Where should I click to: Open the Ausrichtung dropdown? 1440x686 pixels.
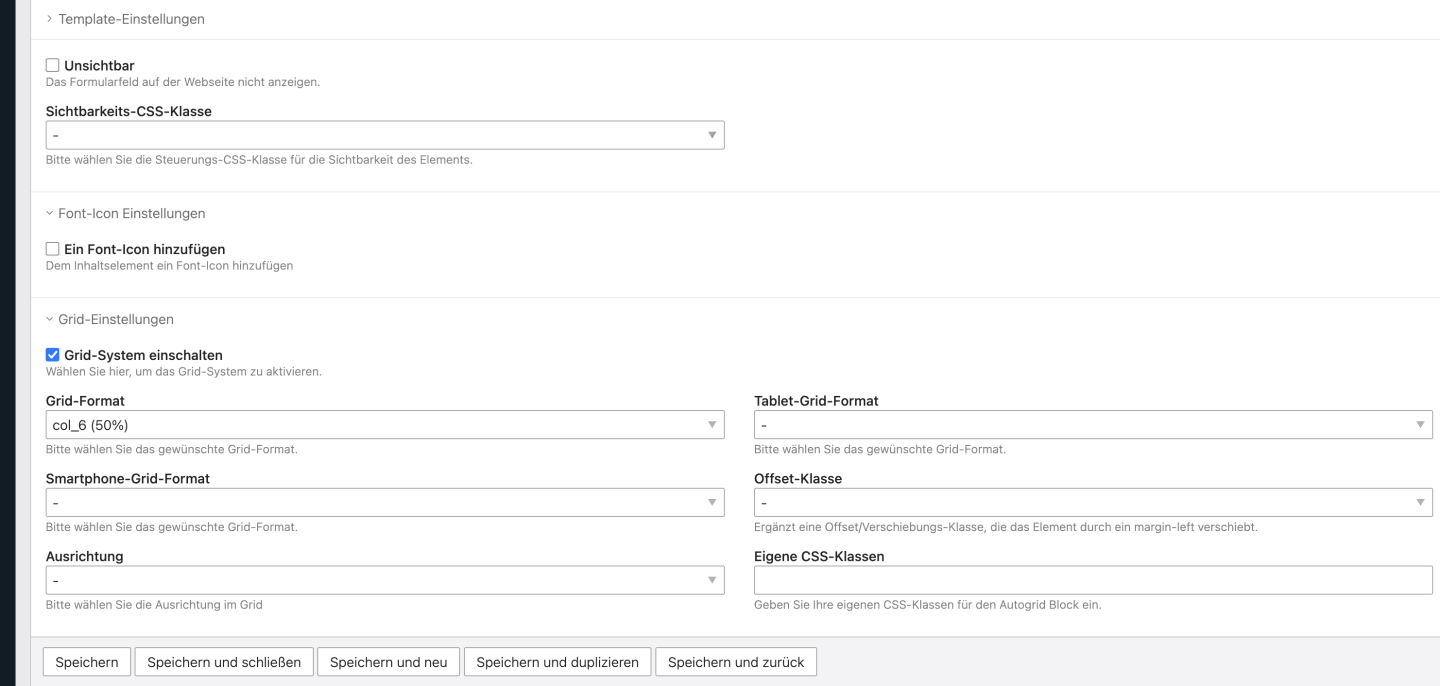coord(385,580)
